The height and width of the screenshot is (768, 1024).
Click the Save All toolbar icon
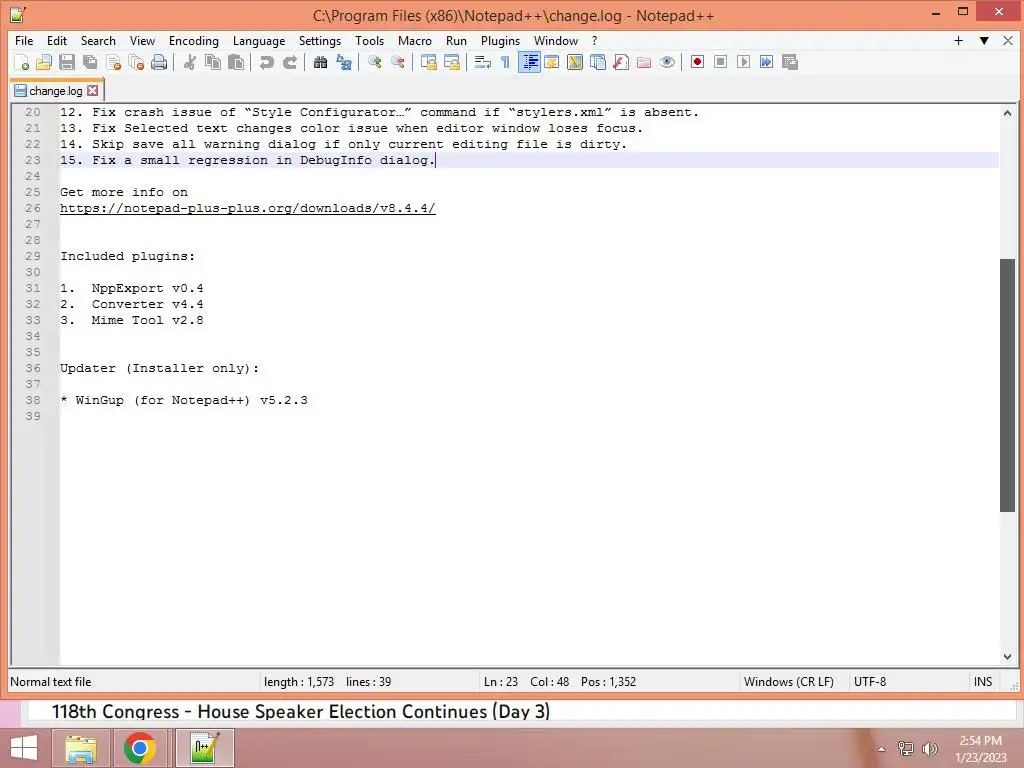tap(90, 62)
